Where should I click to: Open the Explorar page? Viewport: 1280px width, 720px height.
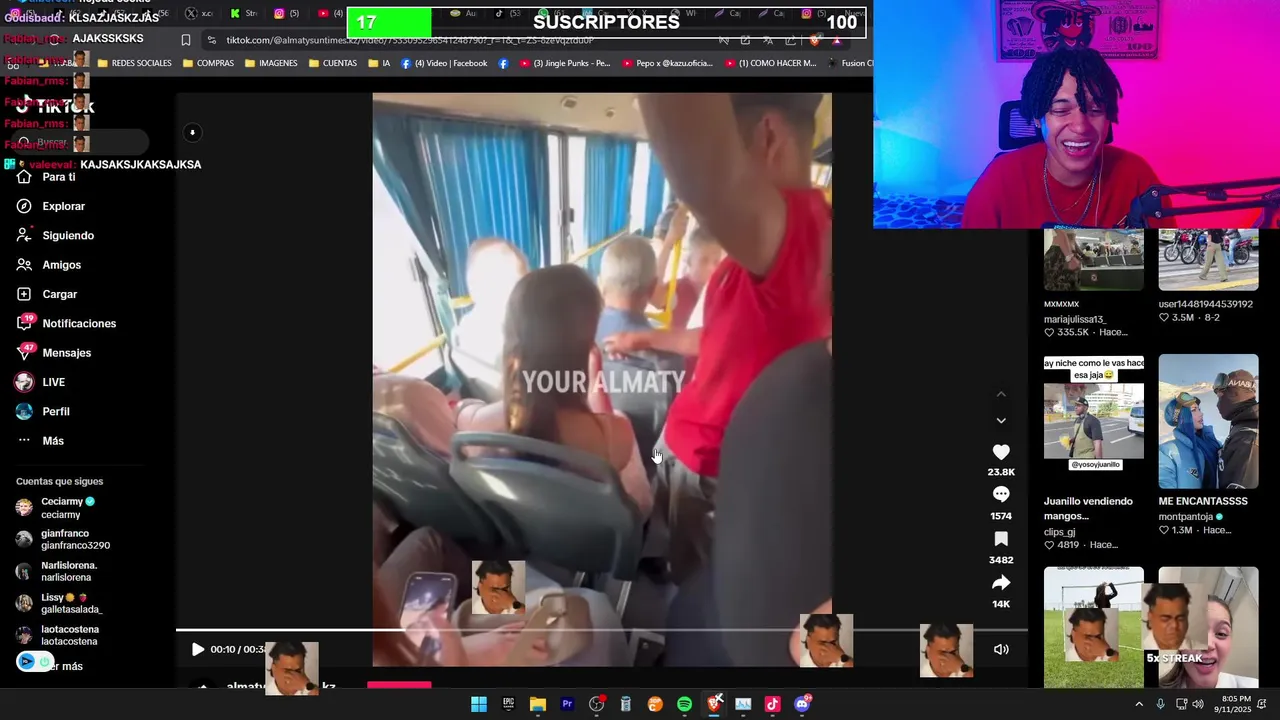pos(51,206)
